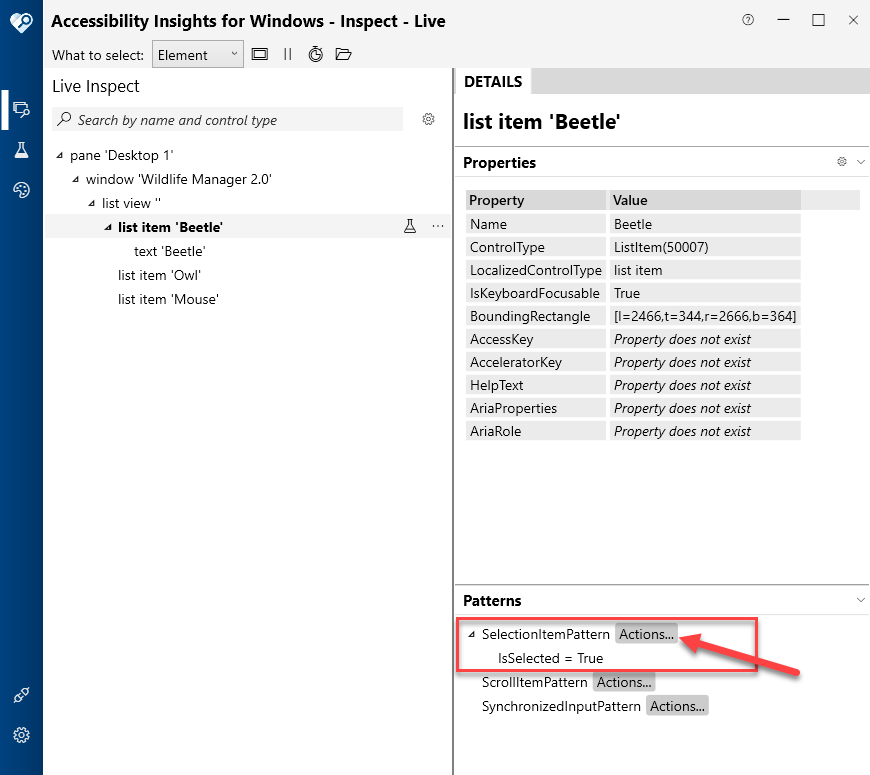
Task: Select IsKeyboardFocusable value True
Action: pyautogui.click(x=705, y=293)
